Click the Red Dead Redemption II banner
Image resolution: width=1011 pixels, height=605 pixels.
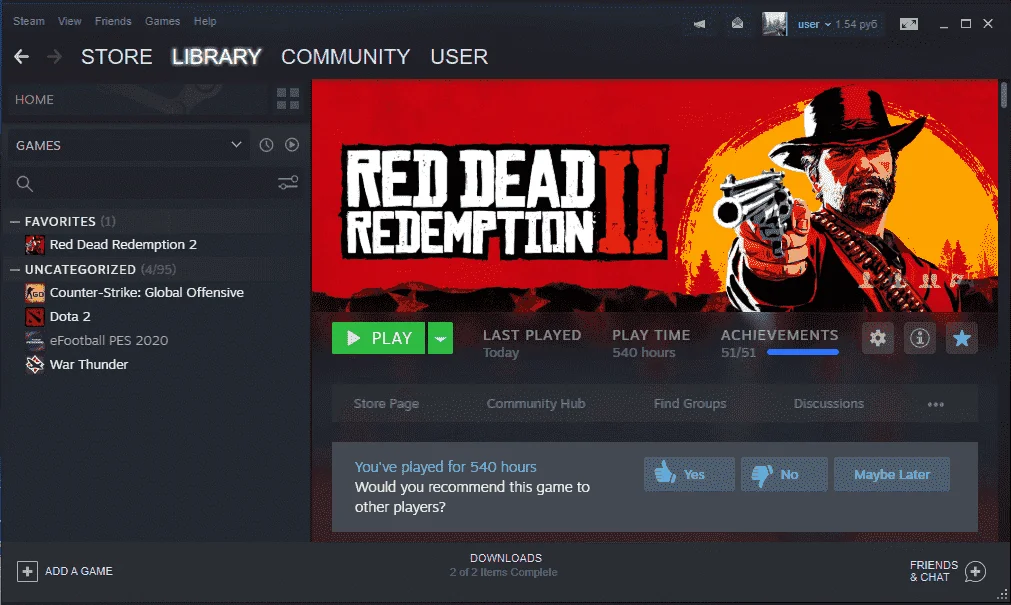click(x=654, y=195)
